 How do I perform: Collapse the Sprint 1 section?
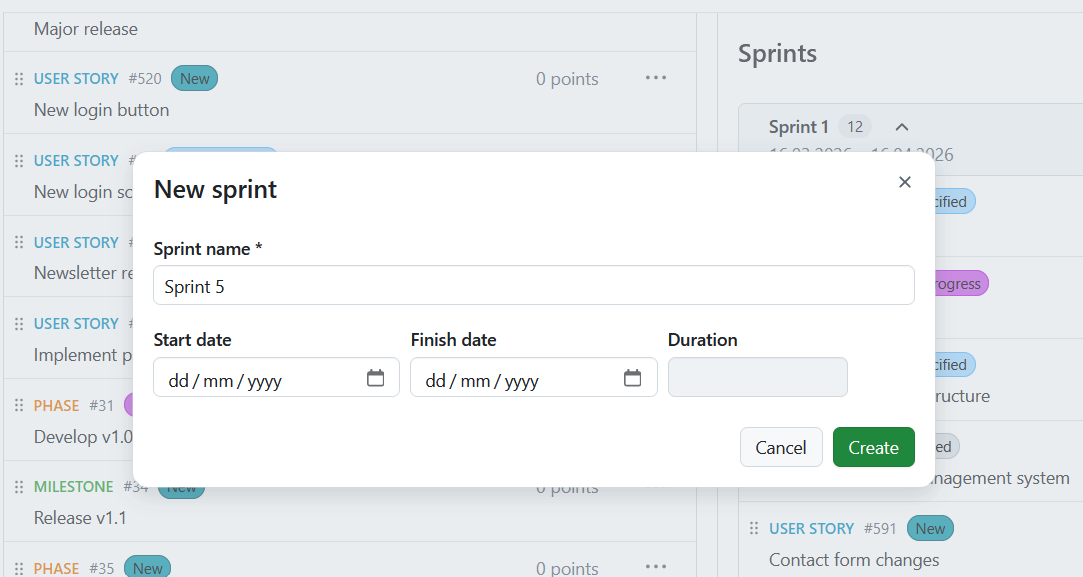coord(902,127)
